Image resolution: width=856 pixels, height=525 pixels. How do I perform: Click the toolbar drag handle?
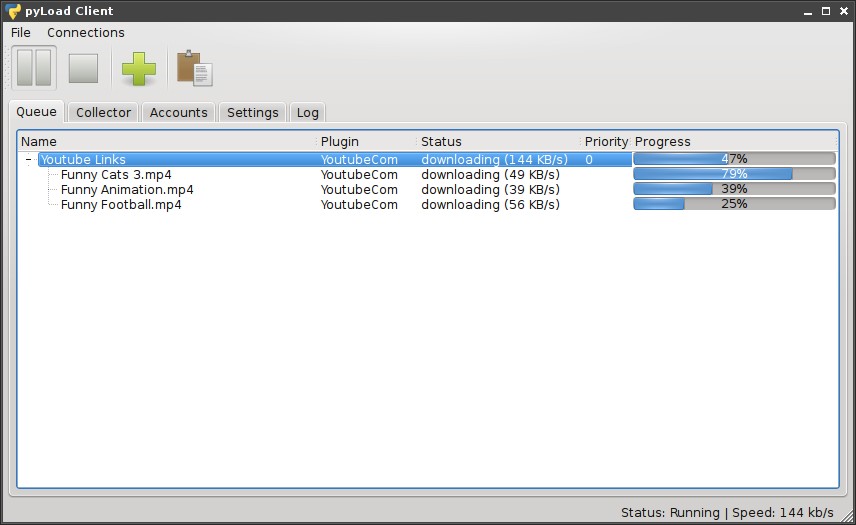[x=7, y=68]
